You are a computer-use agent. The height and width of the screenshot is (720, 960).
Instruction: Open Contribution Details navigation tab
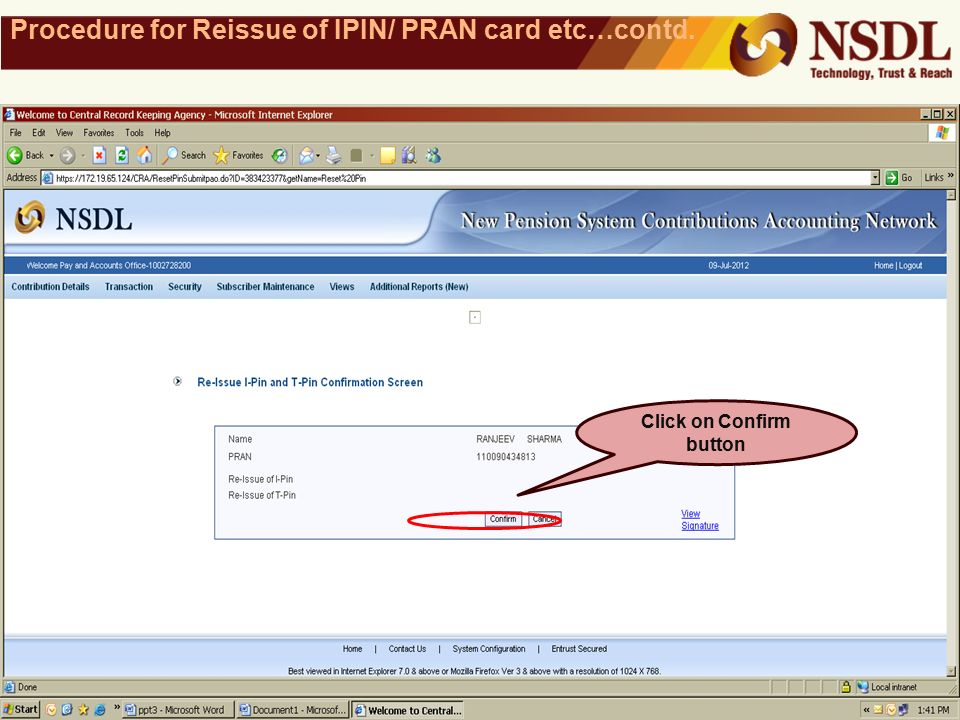(x=50, y=287)
